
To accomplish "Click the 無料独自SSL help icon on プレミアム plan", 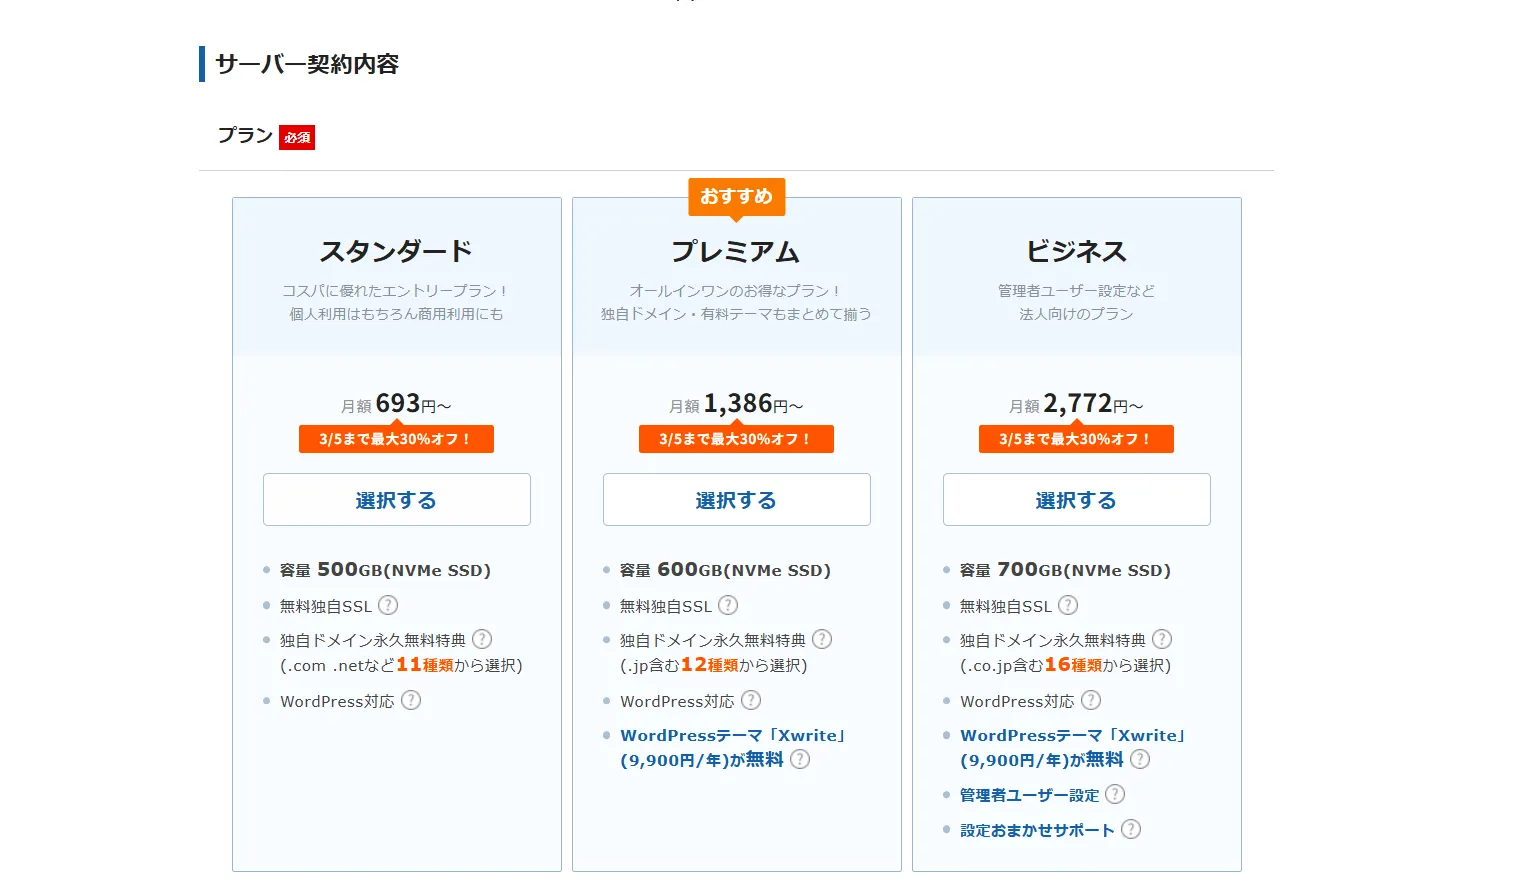I will click(x=729, y=605).
